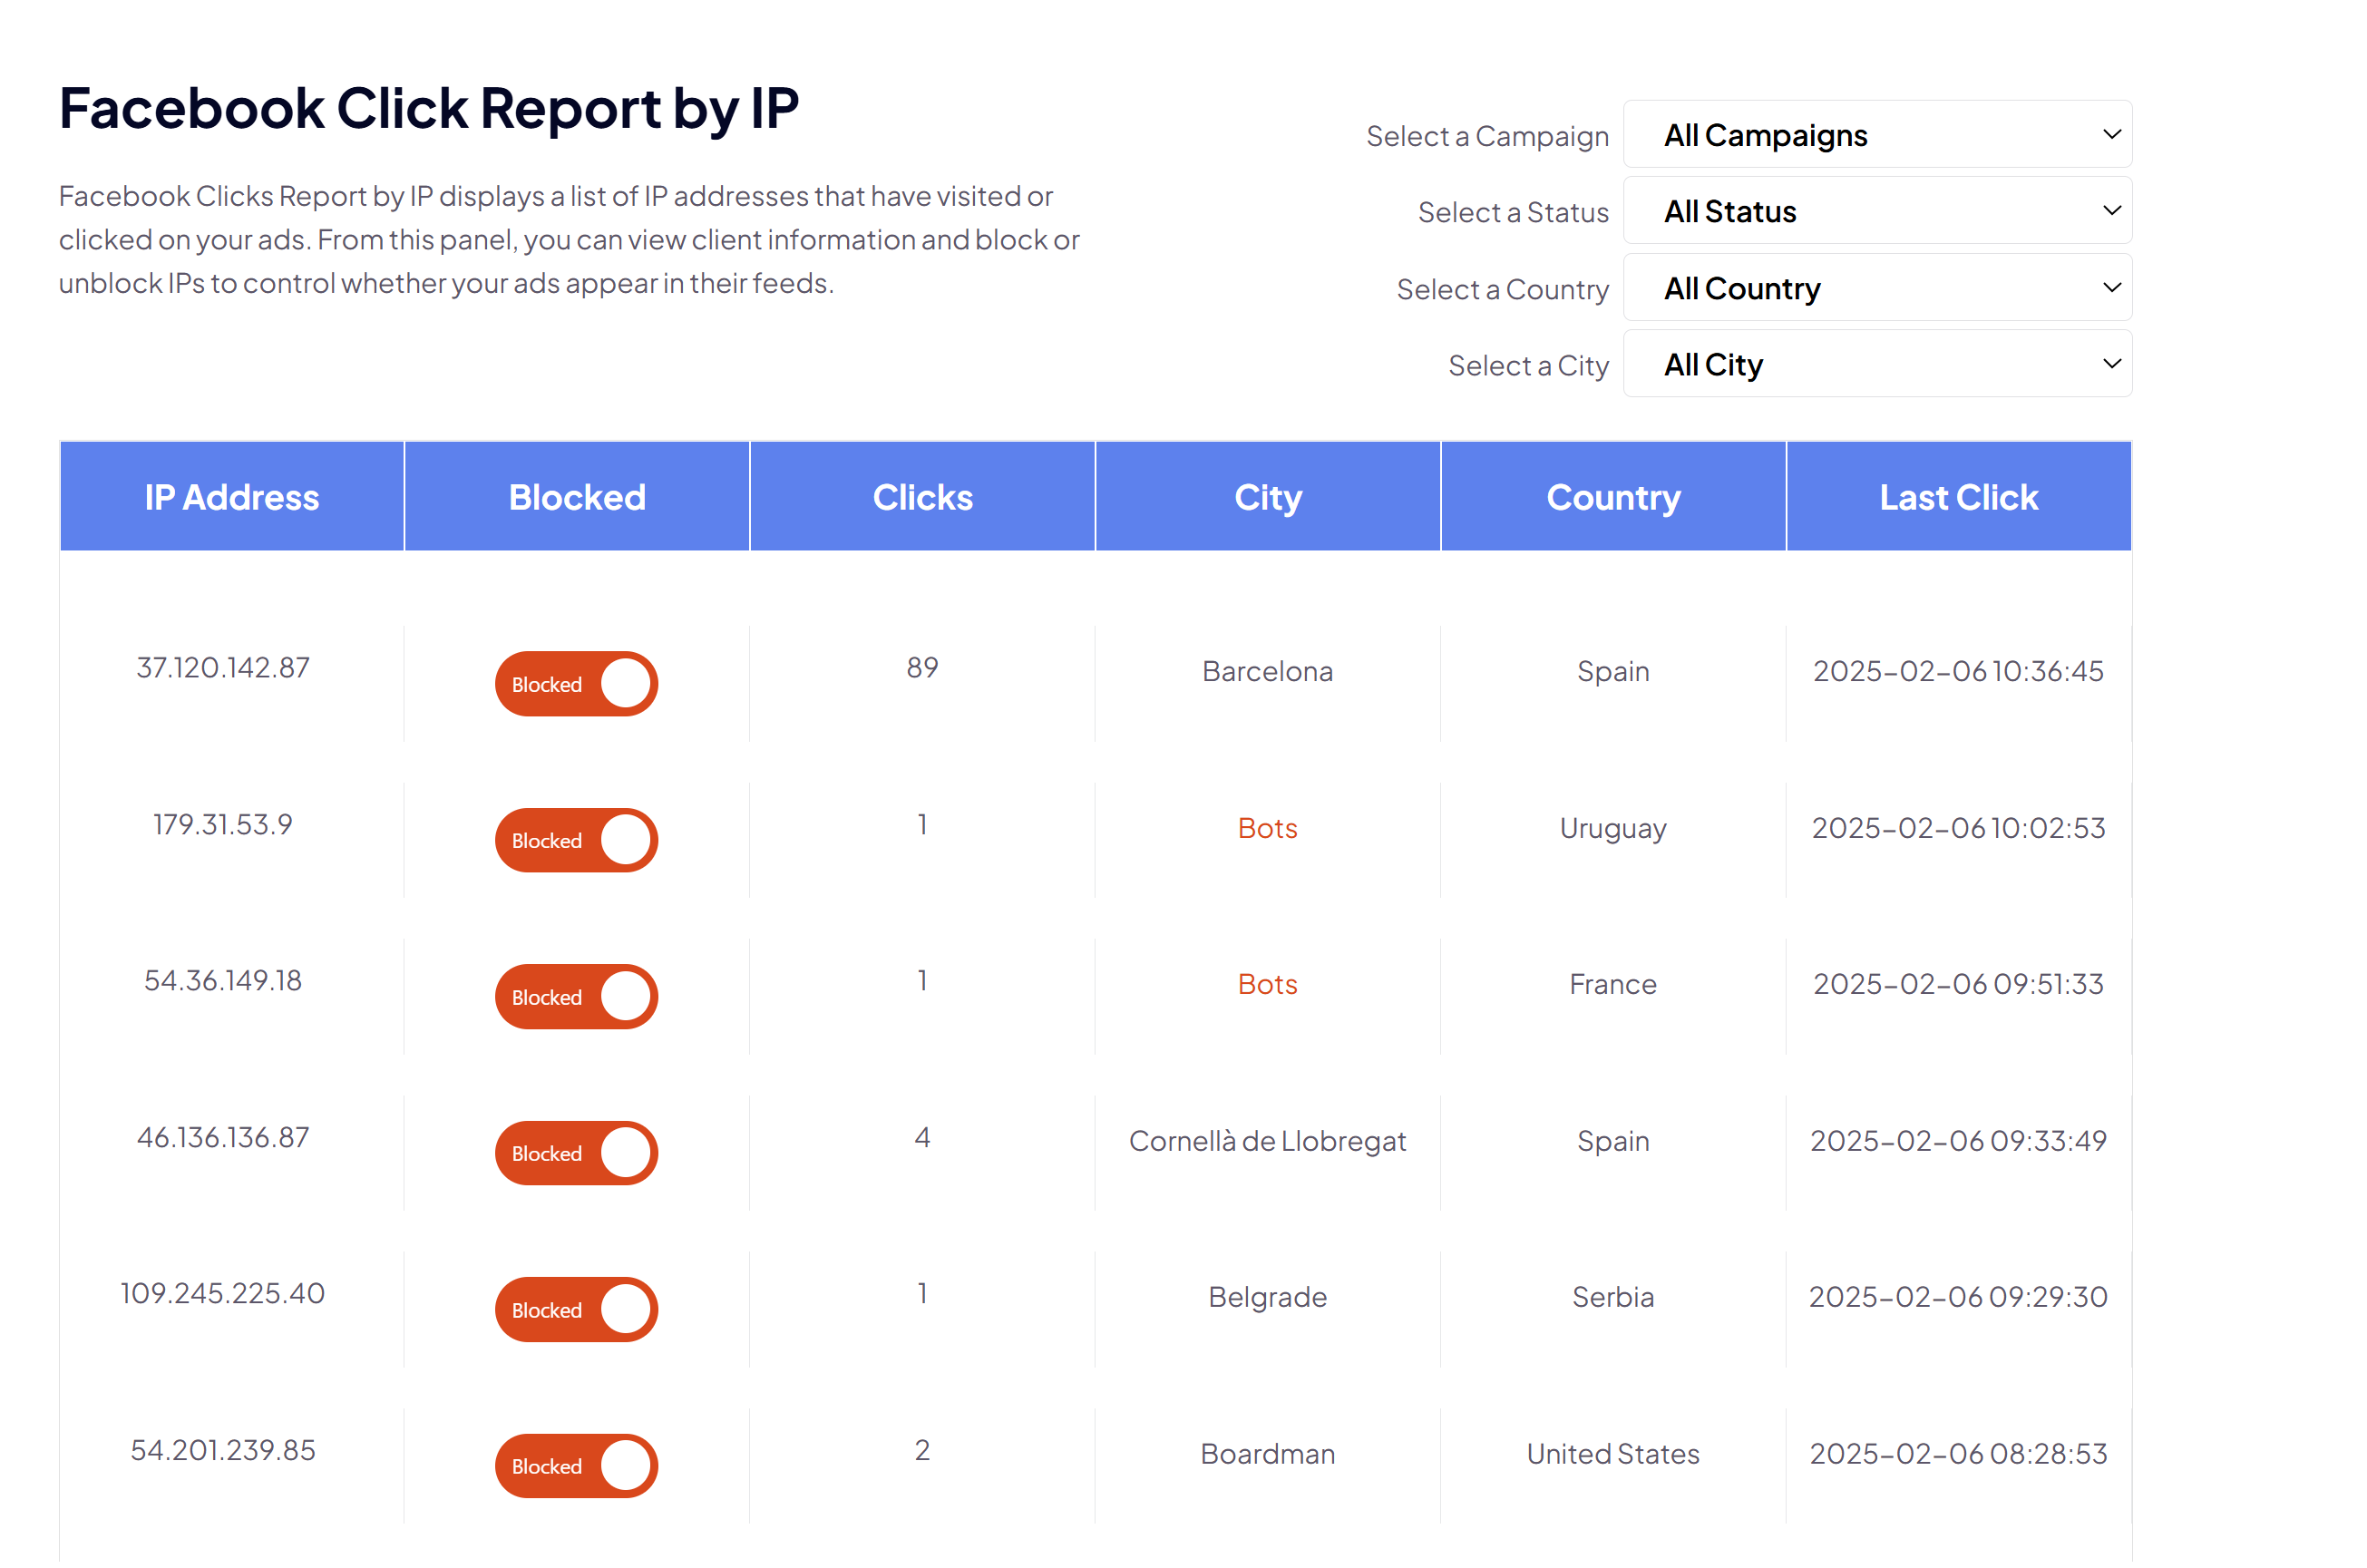The width and height of the screenshot is (2367, 1568).
Task: Click the red Bots label for Uruguay
Action: pos(1267,828)
